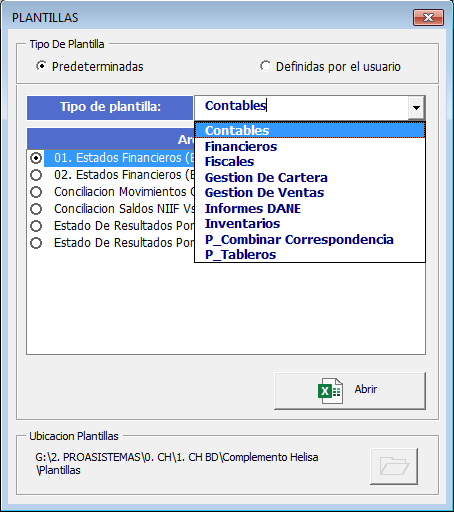Collapse the Tipo de plantilla dropdown arrow

coord(416,107)
